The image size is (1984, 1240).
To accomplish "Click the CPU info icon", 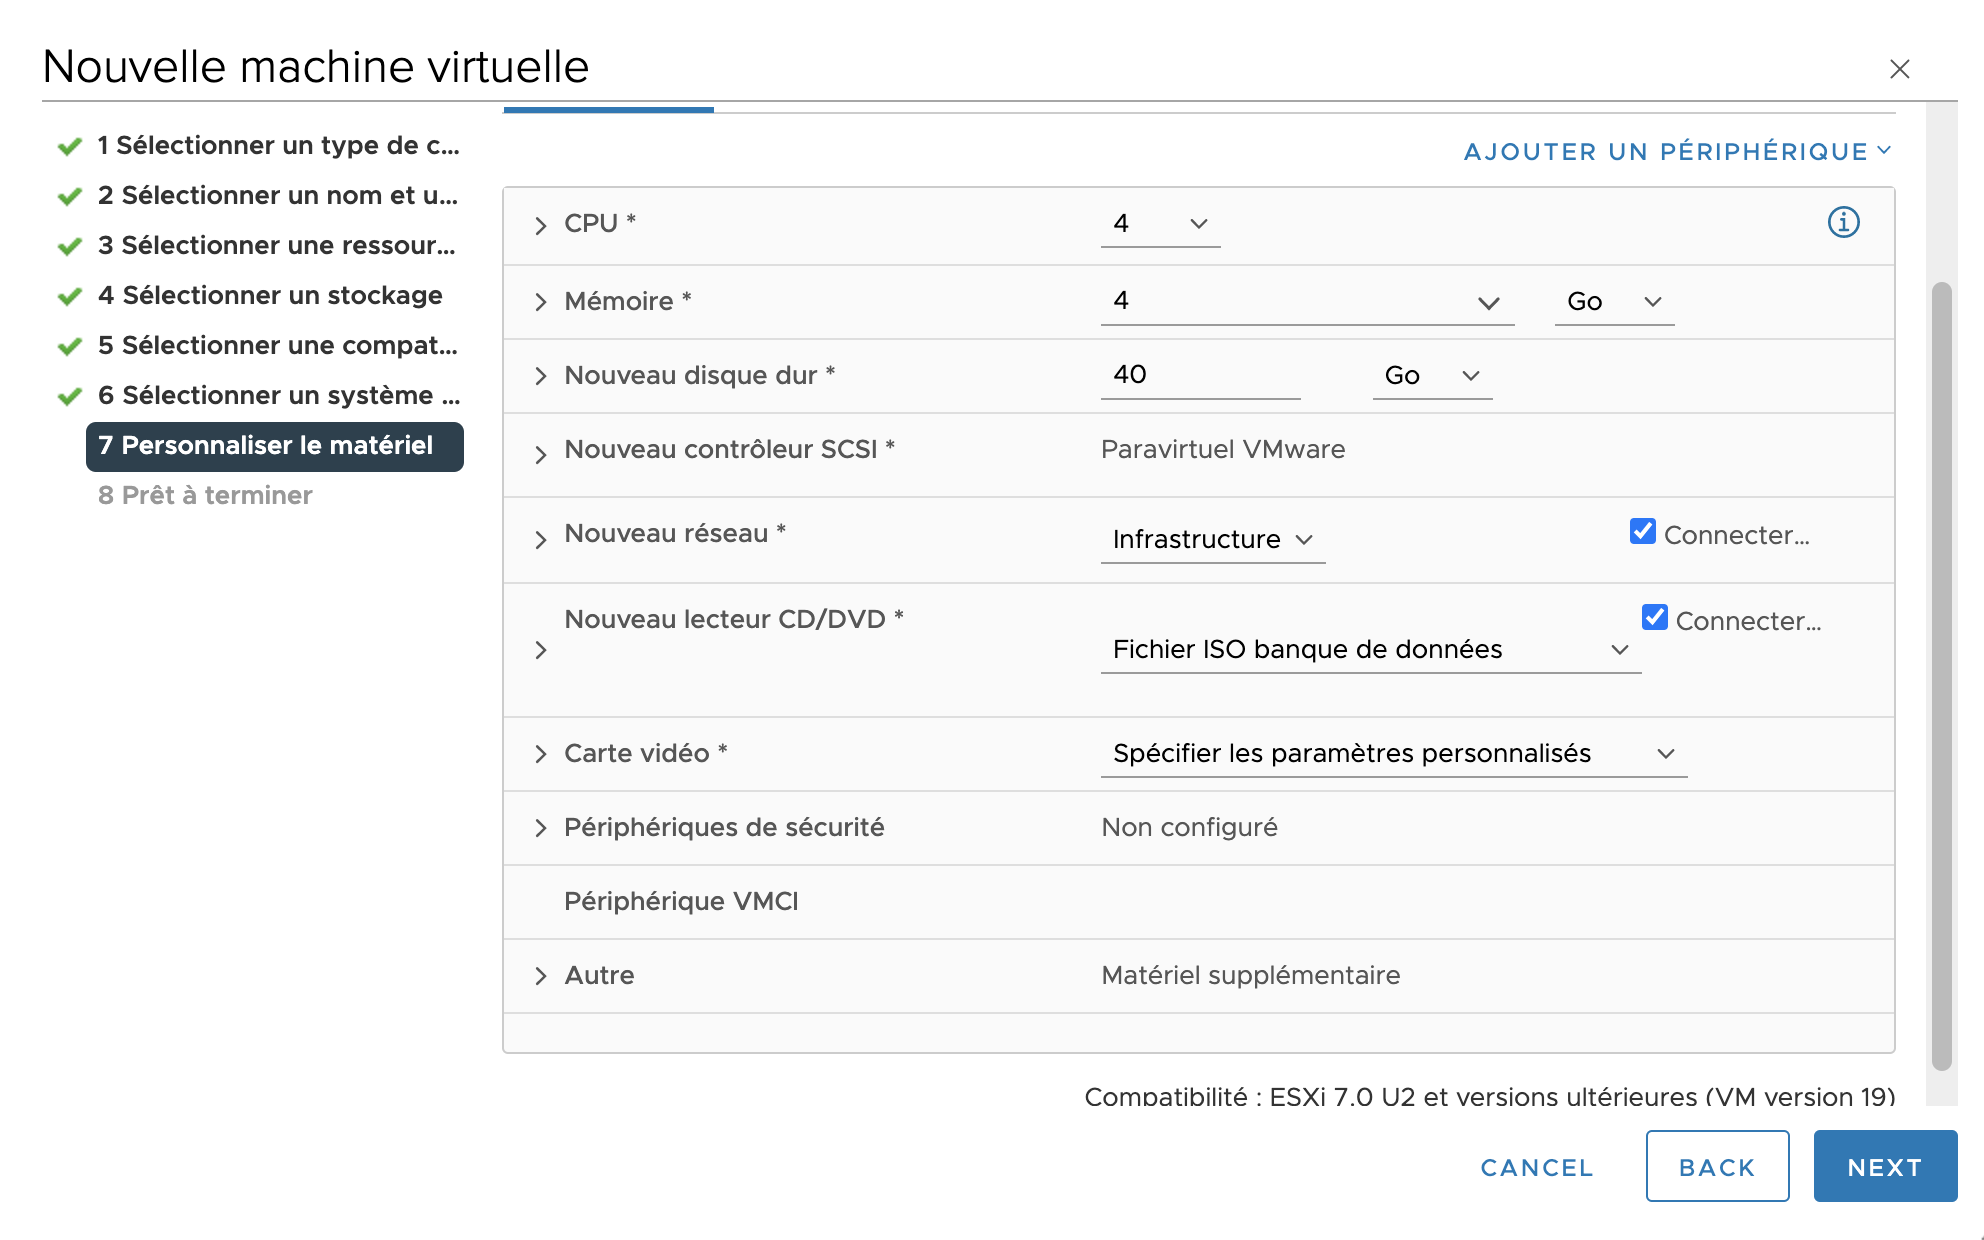I will 1843,222.
